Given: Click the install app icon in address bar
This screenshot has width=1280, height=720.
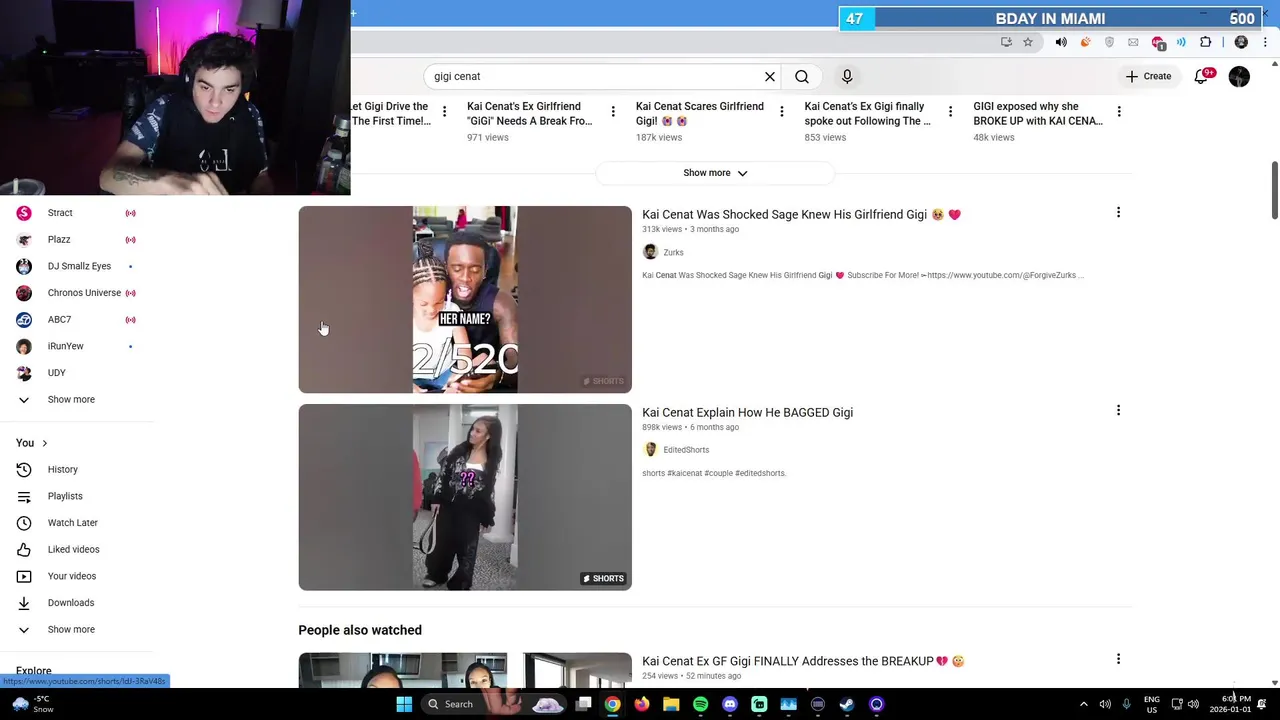Looking at the screenshot, I should pyautogui.click(x=1006, y=42).
